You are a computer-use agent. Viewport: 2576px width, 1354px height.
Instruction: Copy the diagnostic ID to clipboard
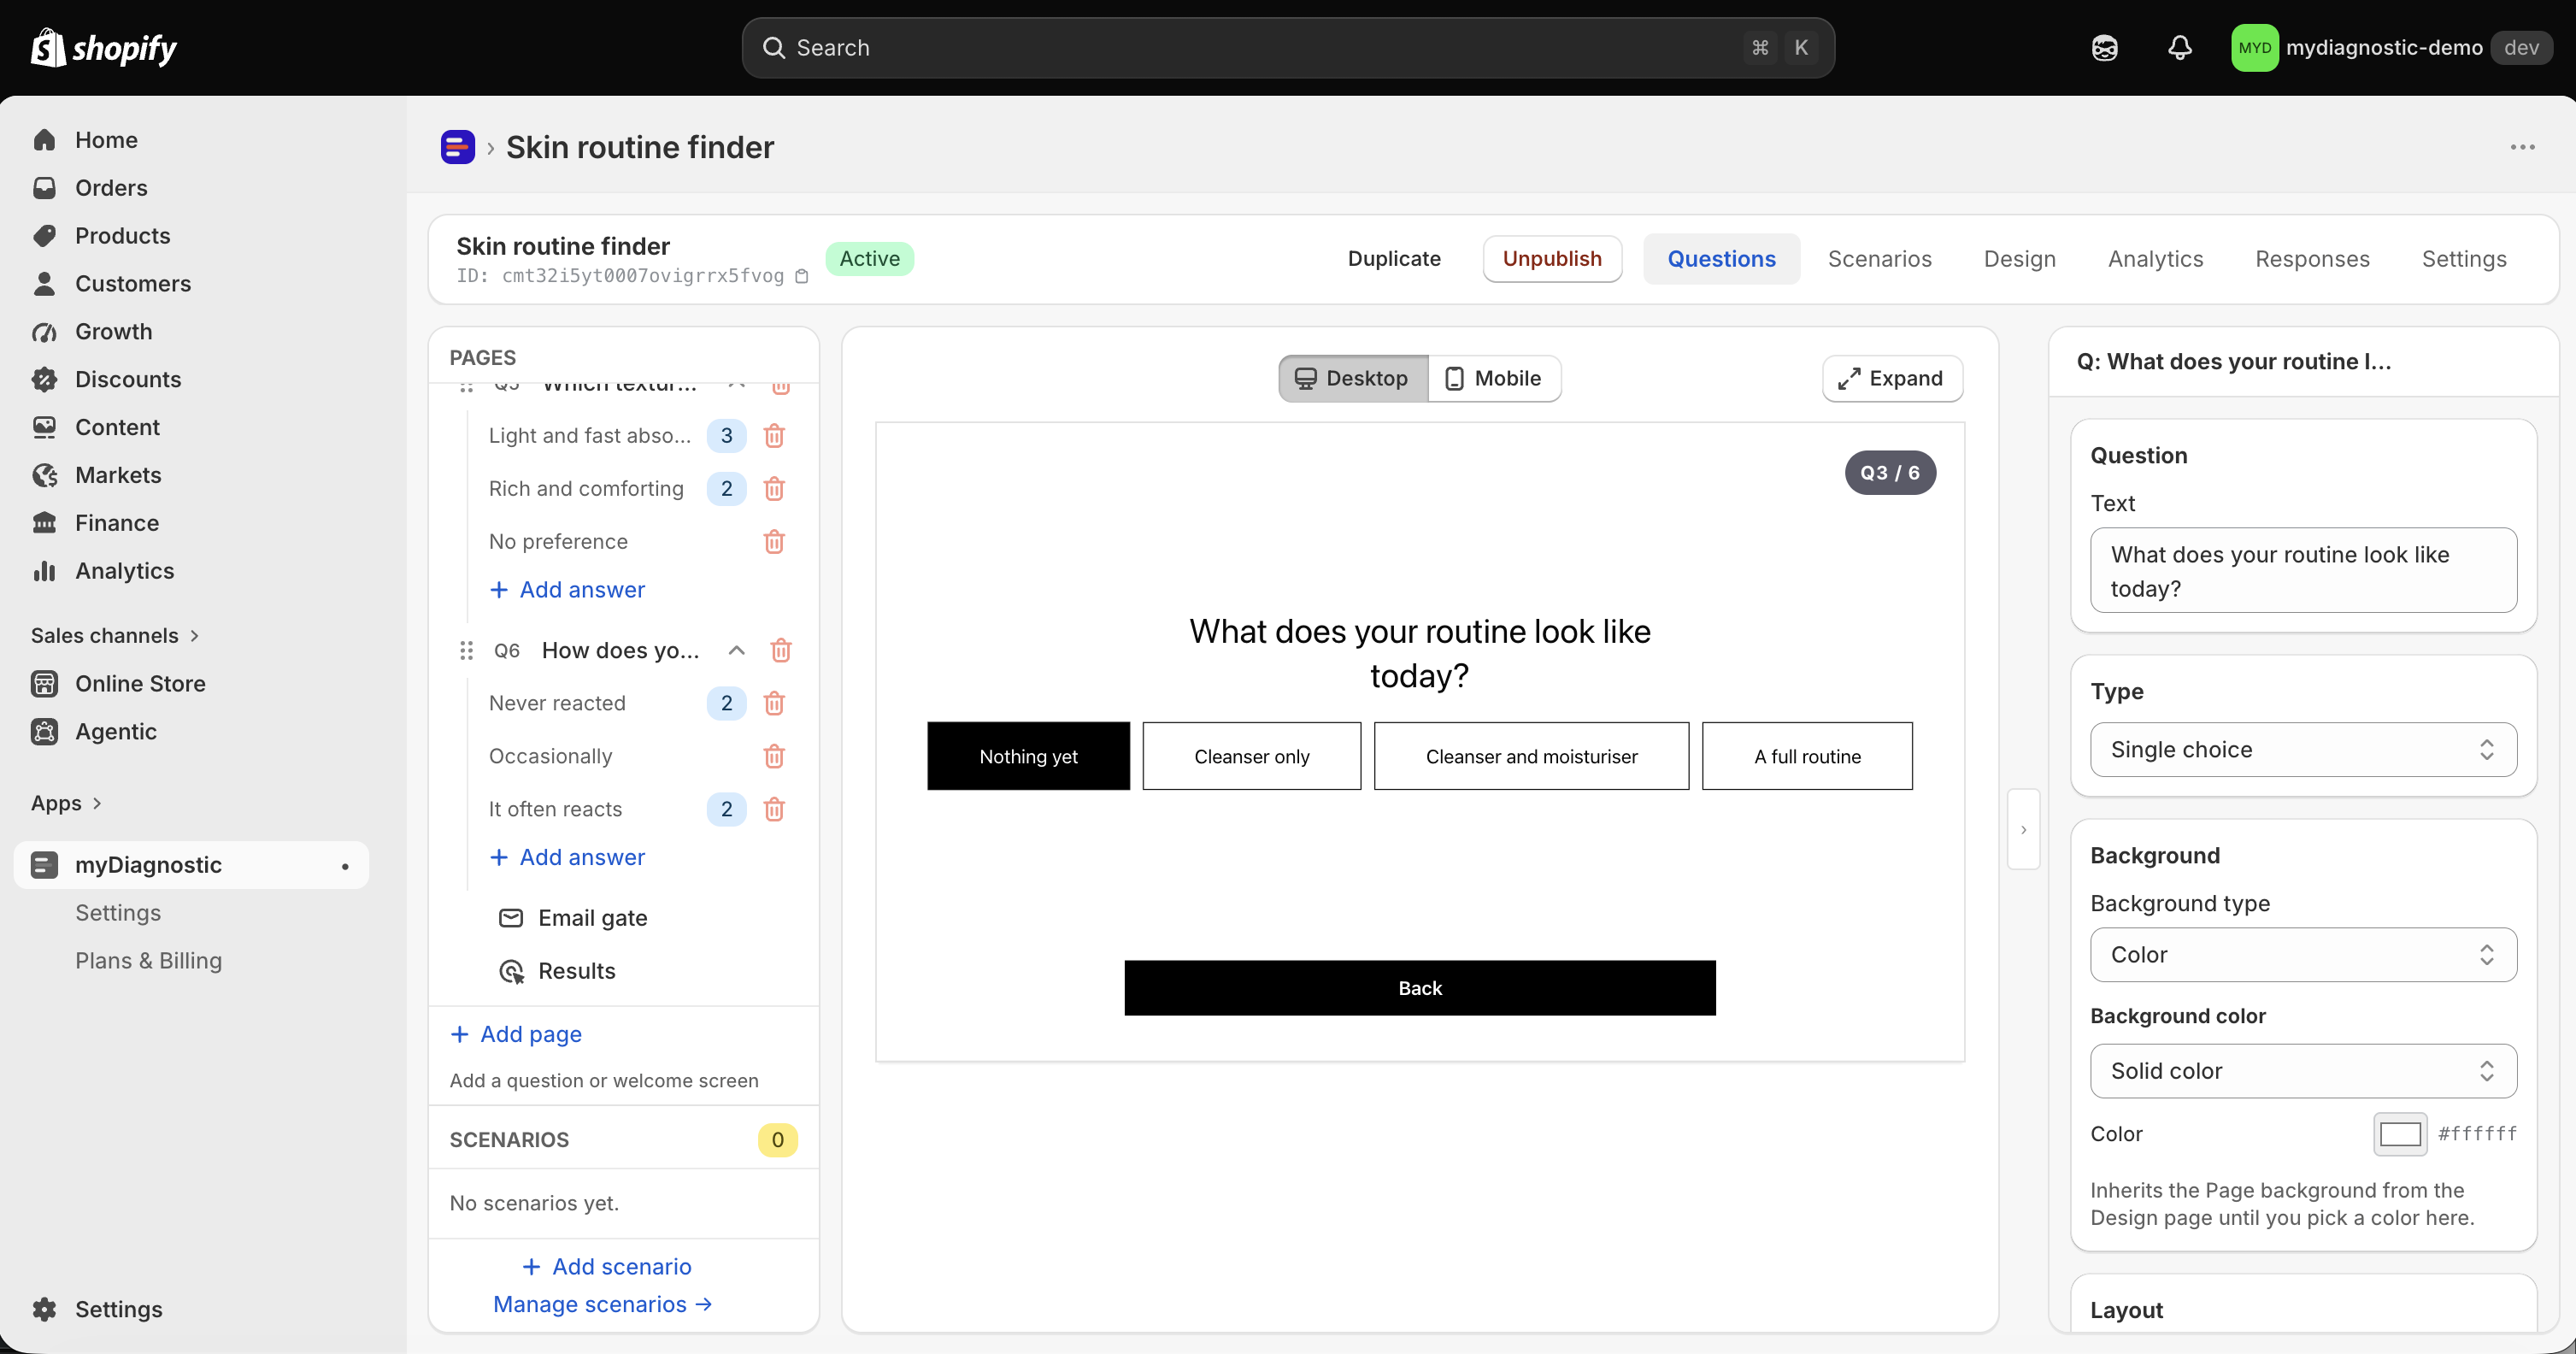(802, 276)
